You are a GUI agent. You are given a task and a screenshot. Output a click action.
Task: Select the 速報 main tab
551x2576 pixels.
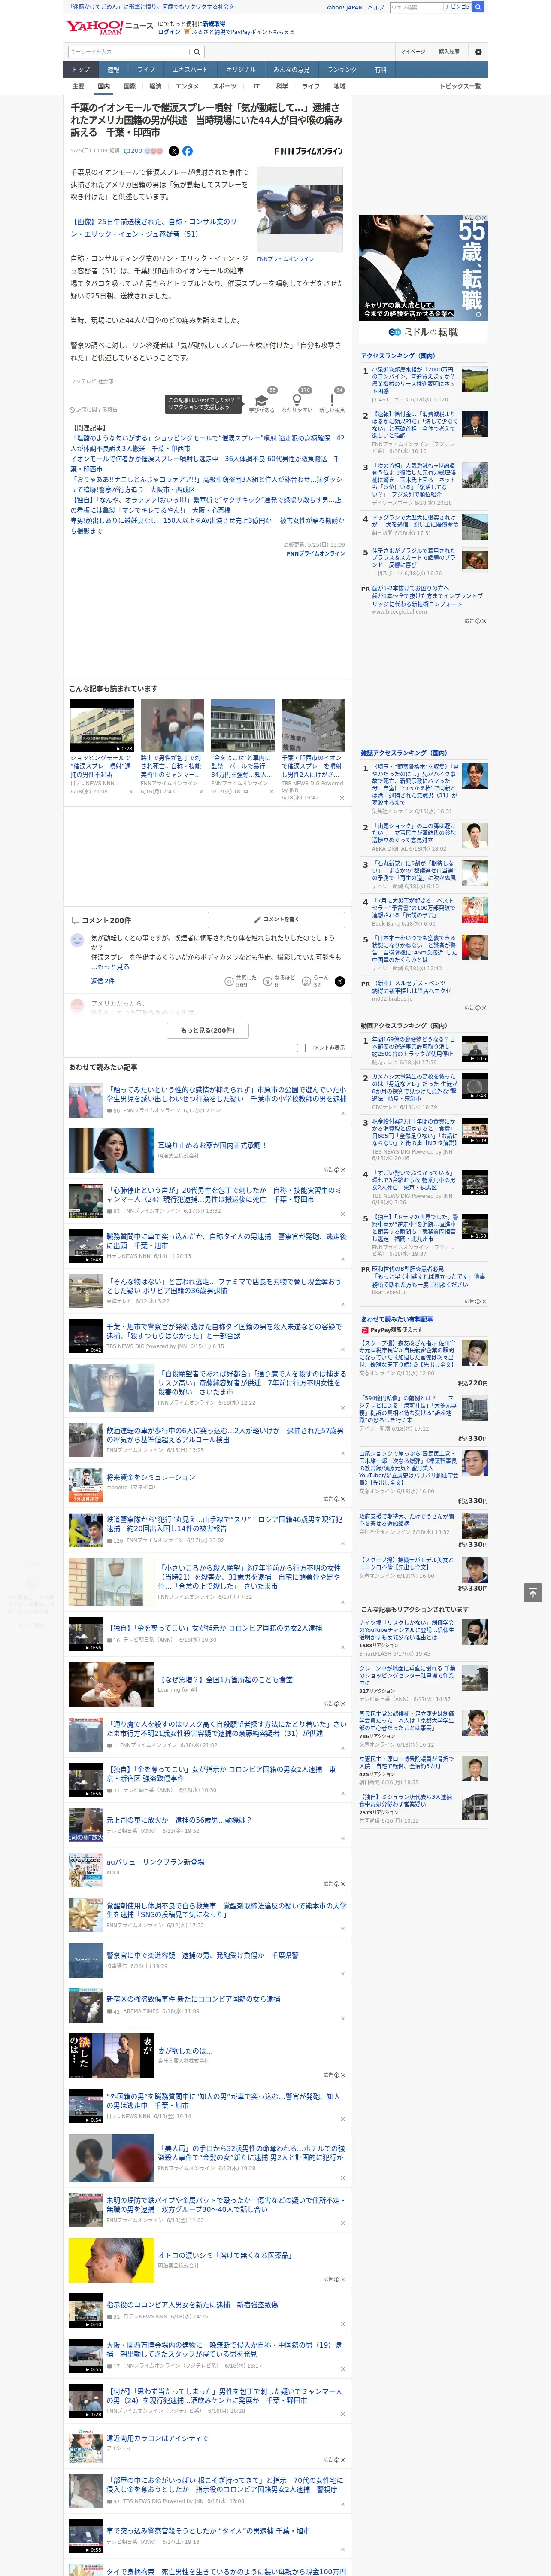(x=113, y=69)
